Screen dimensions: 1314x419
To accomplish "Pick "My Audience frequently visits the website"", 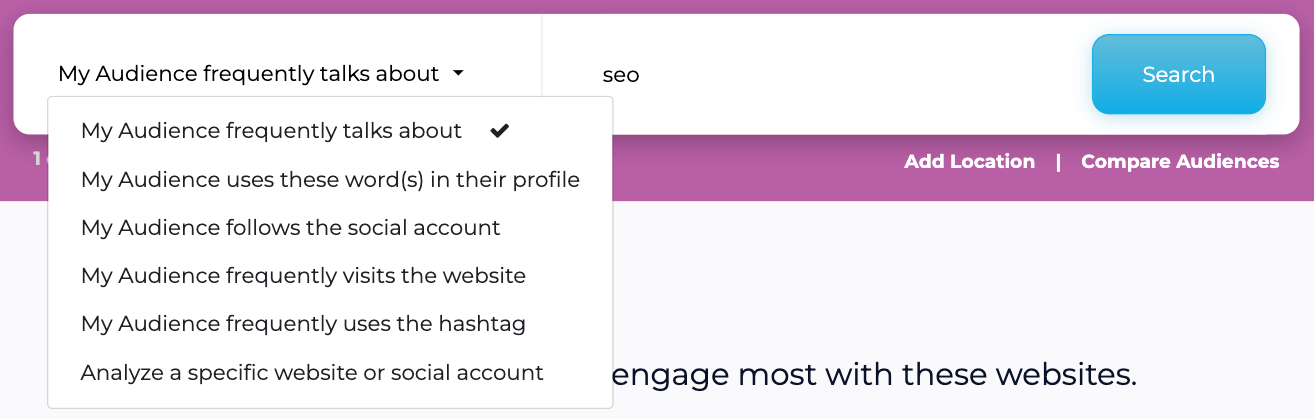I will pyautogui.click(x=303, y=276).
